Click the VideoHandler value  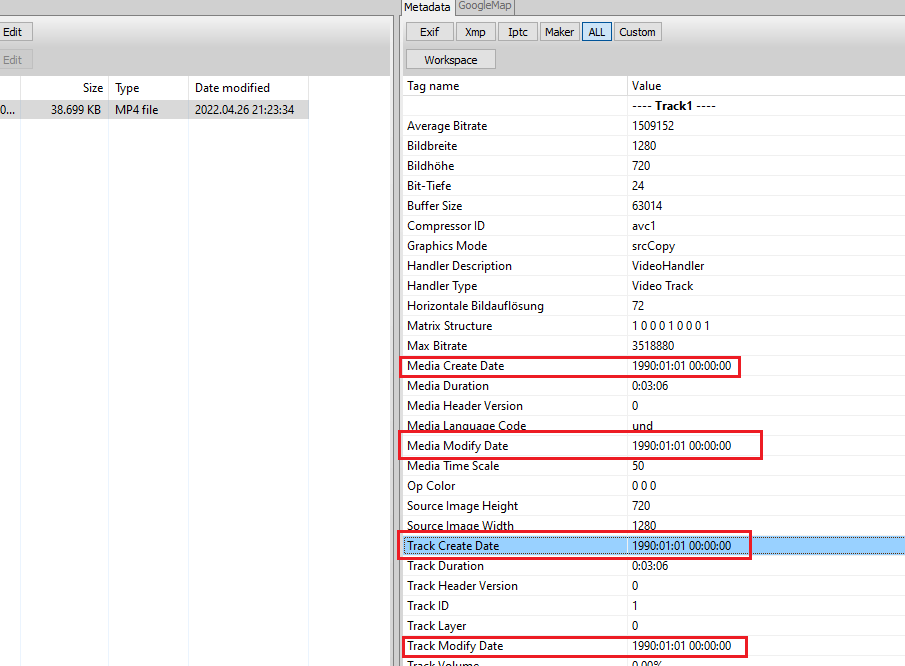pyautogui.click(x=668, y=266)
